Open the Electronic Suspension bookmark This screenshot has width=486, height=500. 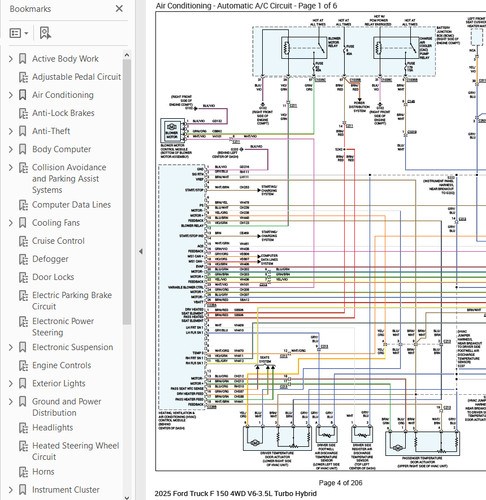click(73, 347)
